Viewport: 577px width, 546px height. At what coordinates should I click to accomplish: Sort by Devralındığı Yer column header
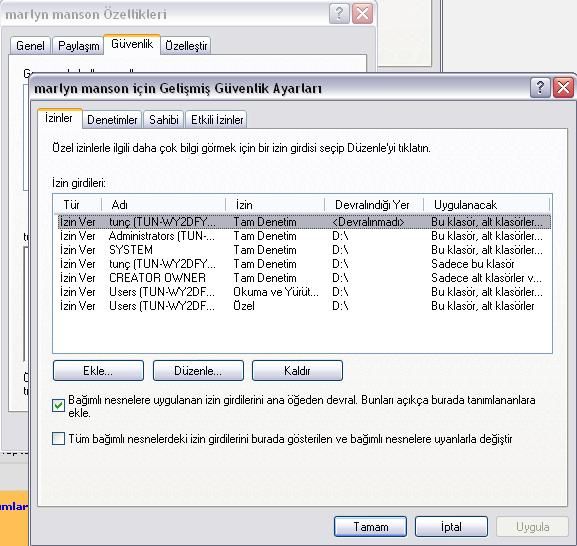[x=374, y=205]
